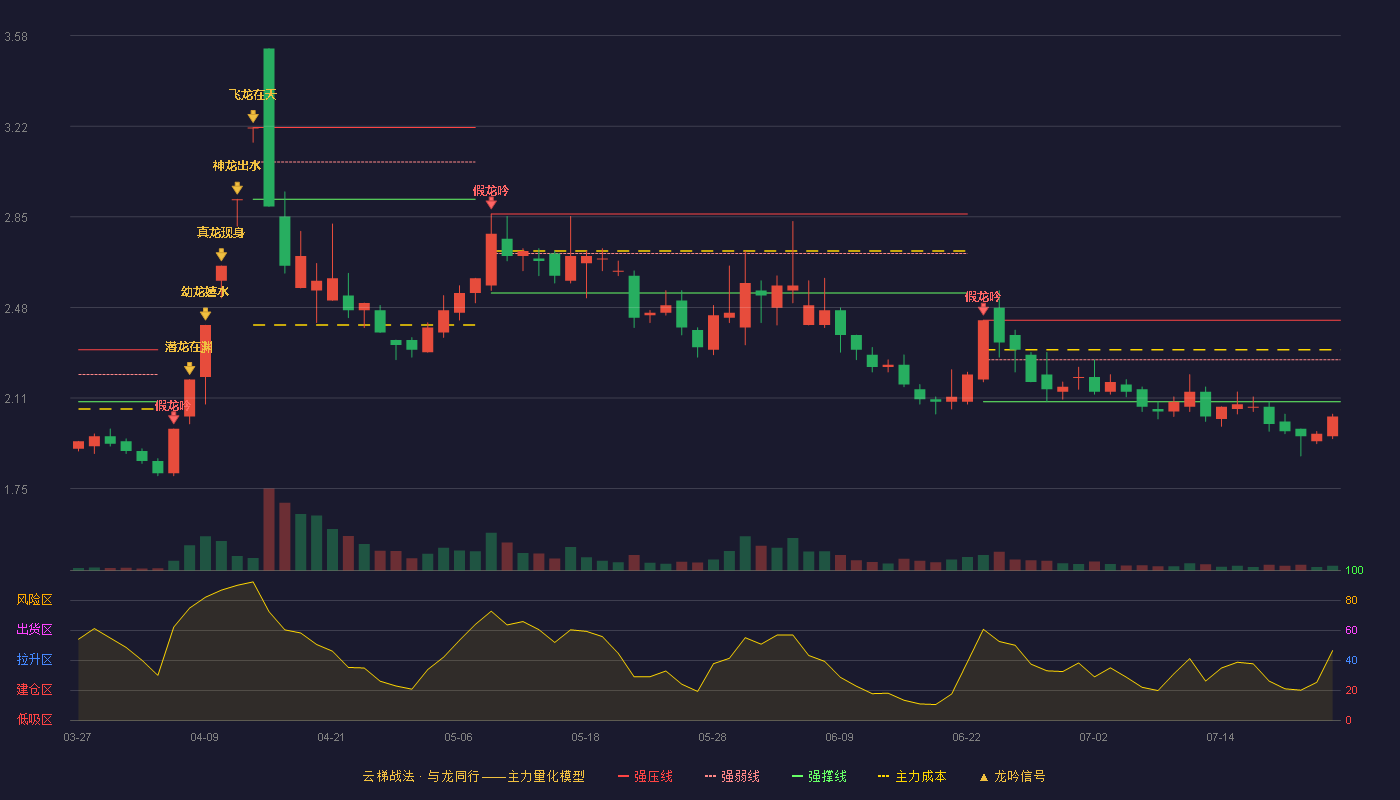Click the tallest volume bar
Screen dimensions: 1400x800
269,529
